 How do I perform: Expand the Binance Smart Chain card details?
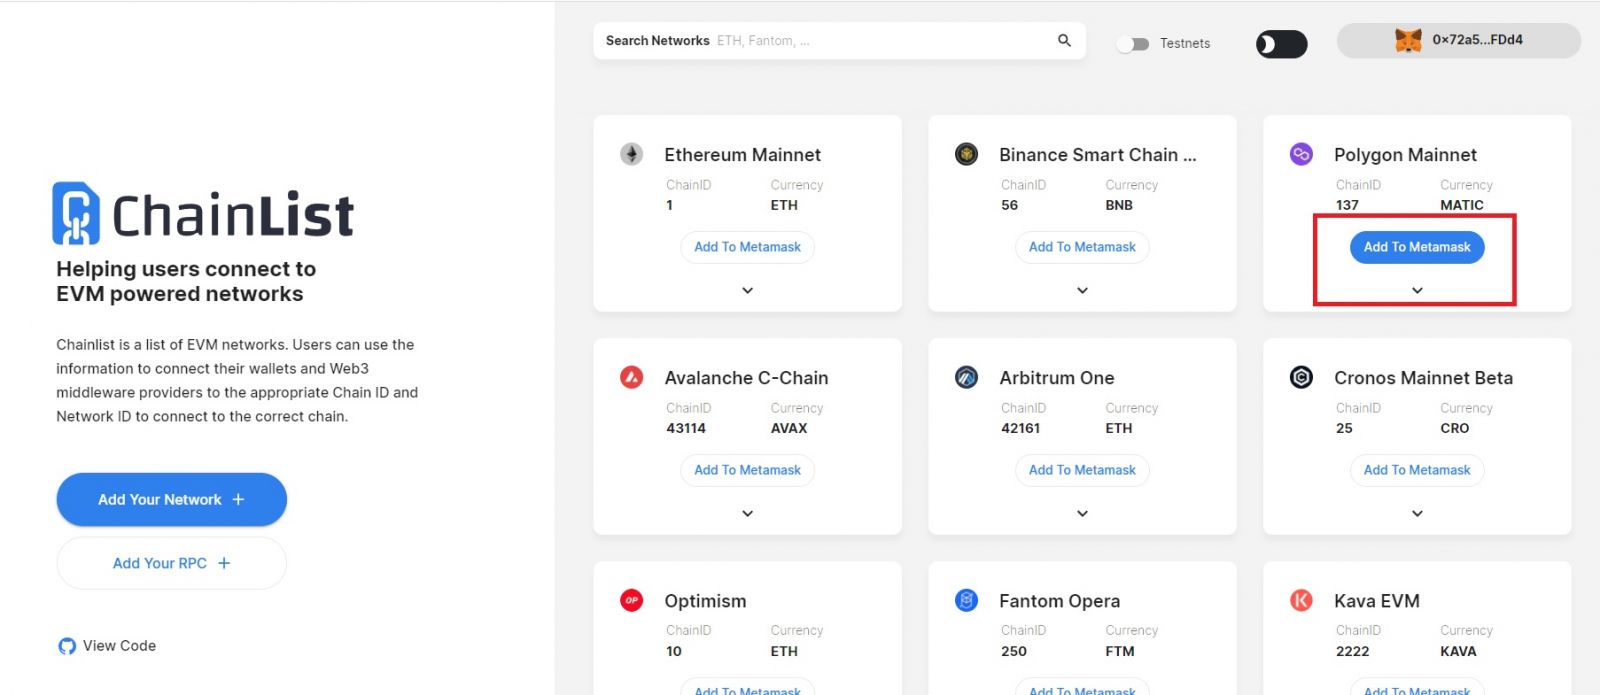(1082, 290)
